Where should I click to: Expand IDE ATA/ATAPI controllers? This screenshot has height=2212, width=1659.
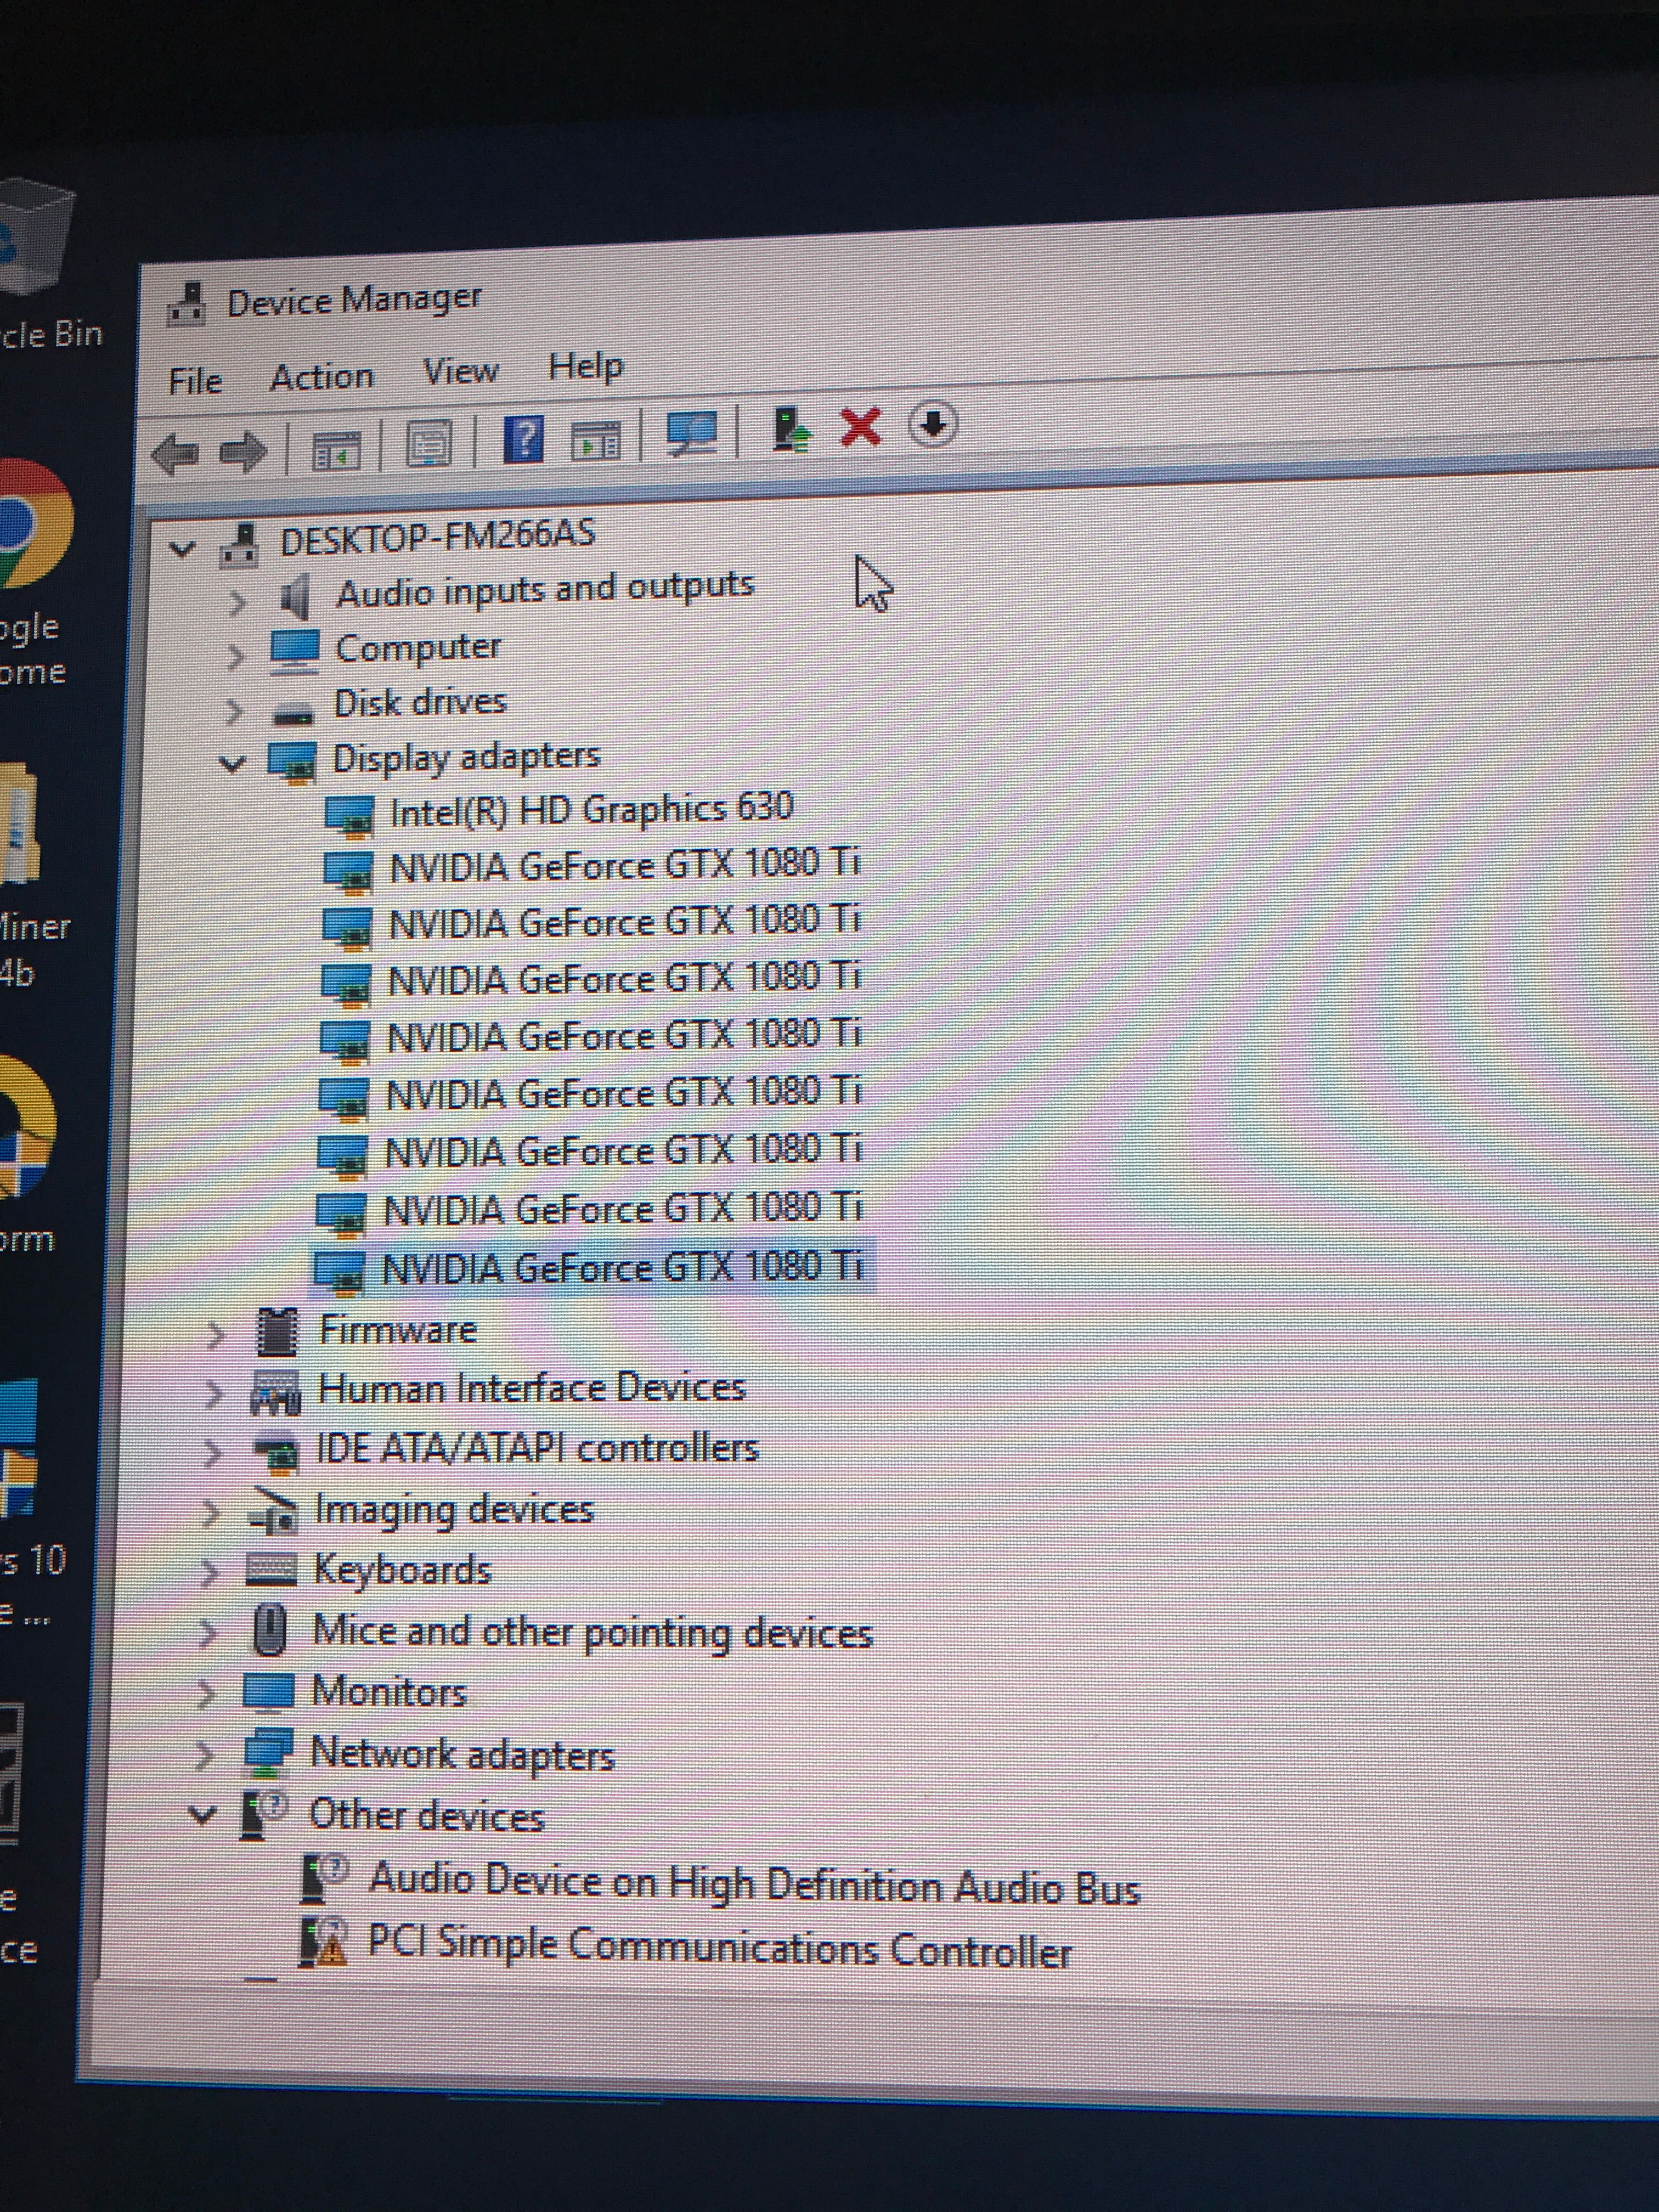pos(211,1453)
